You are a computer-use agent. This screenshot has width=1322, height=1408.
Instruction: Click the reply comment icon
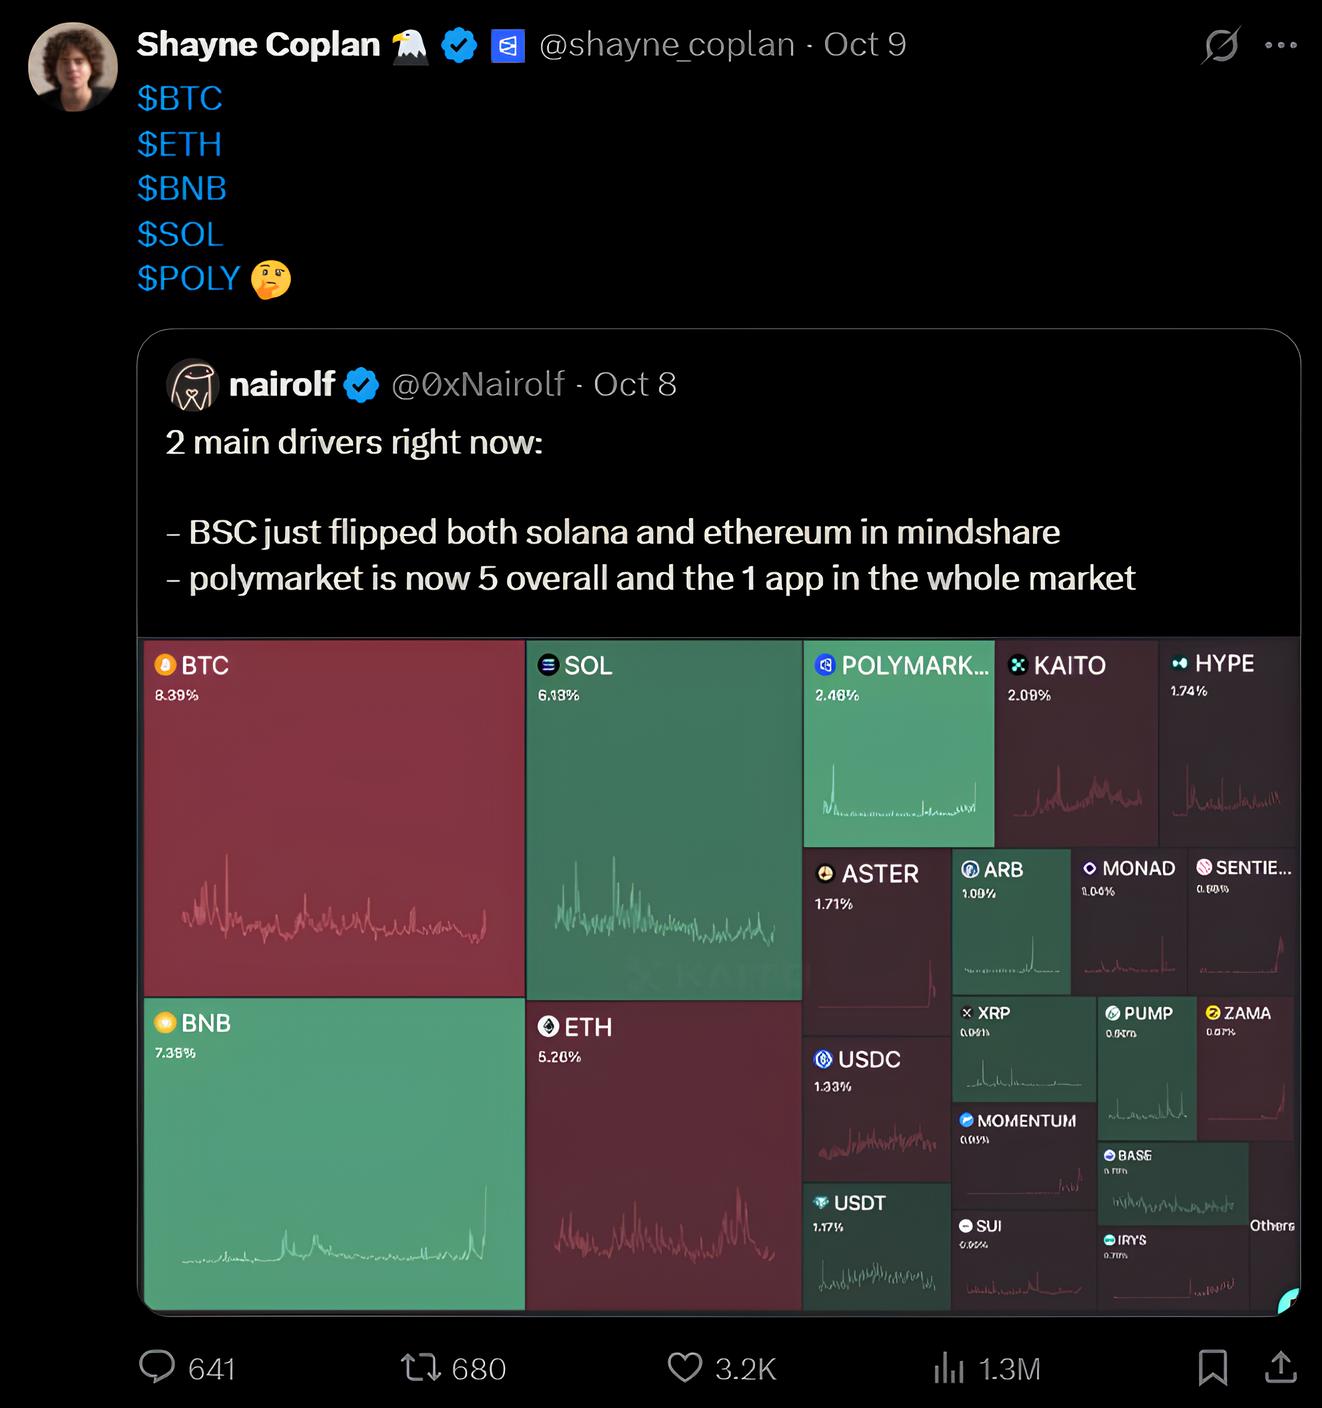point(157,1367)
